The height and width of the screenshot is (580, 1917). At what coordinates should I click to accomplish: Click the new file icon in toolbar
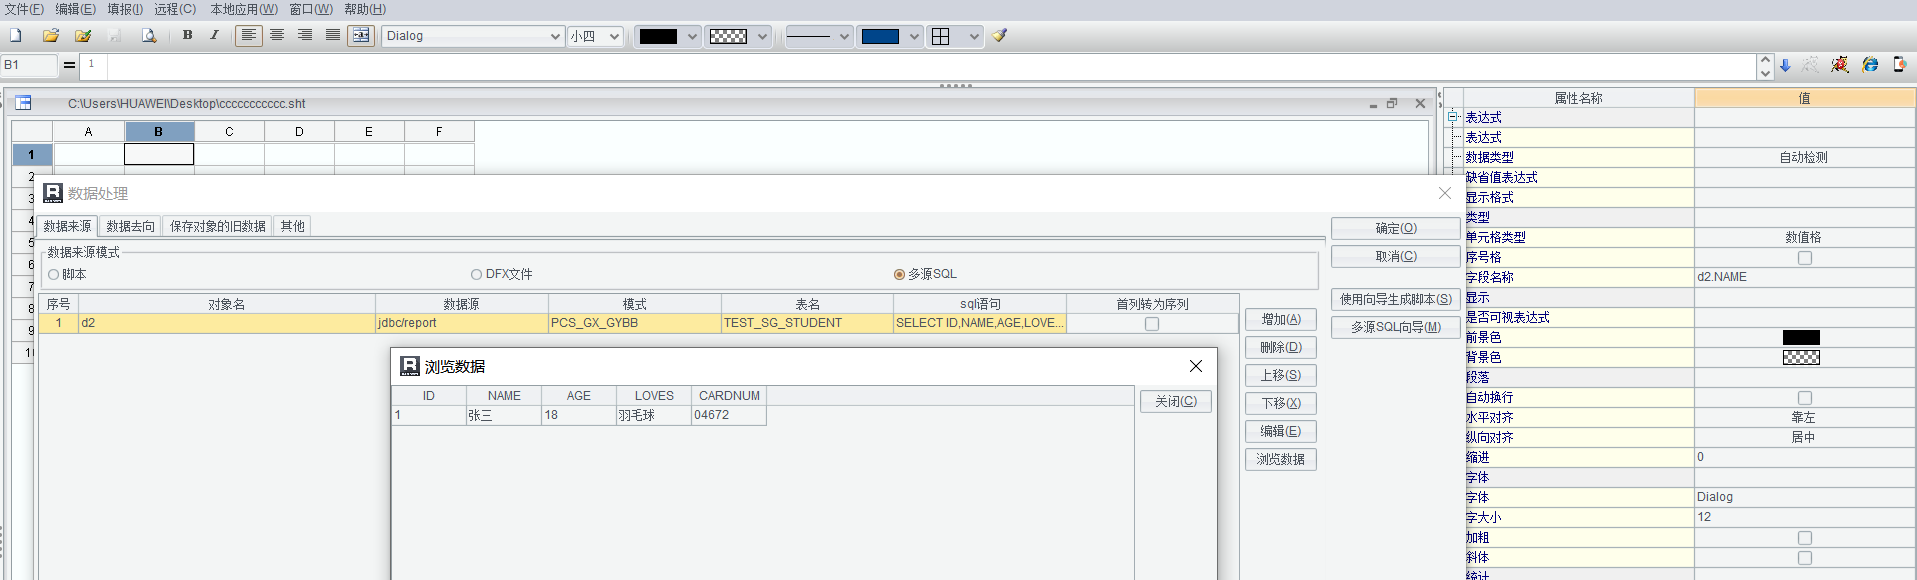click(16, 36)
